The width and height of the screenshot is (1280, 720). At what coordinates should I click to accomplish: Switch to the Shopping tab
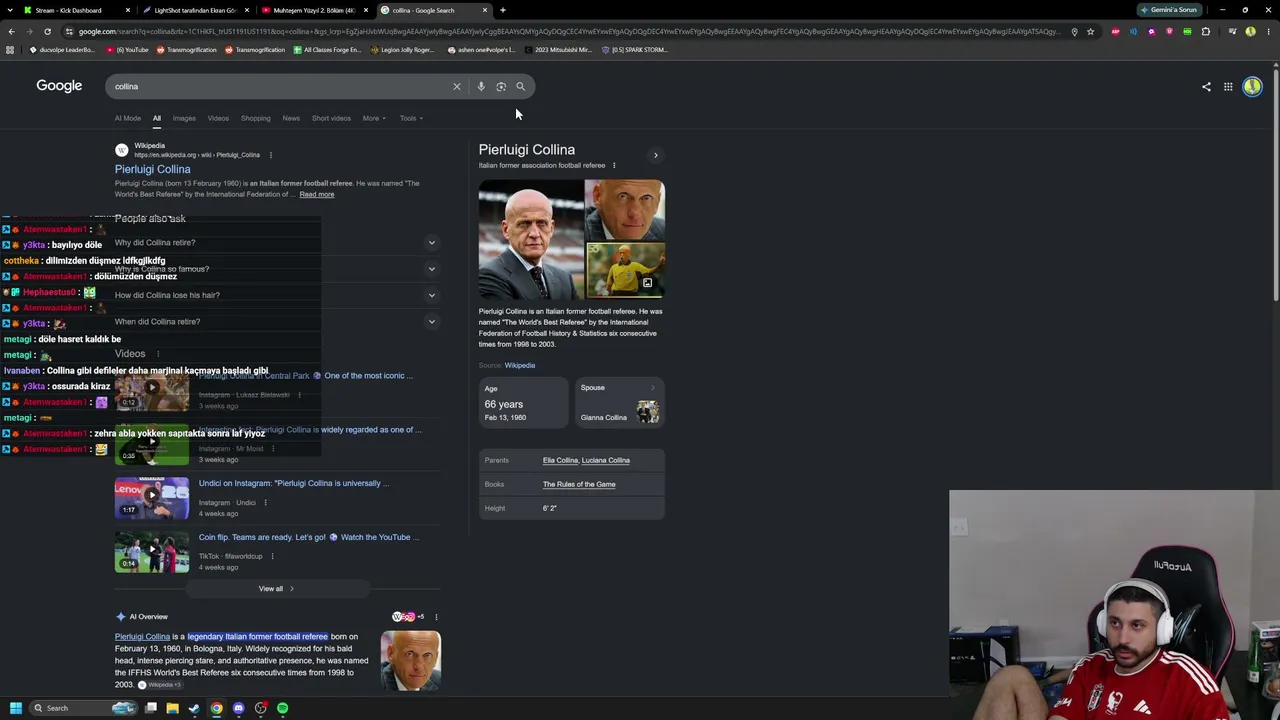[x=255, y=118]
